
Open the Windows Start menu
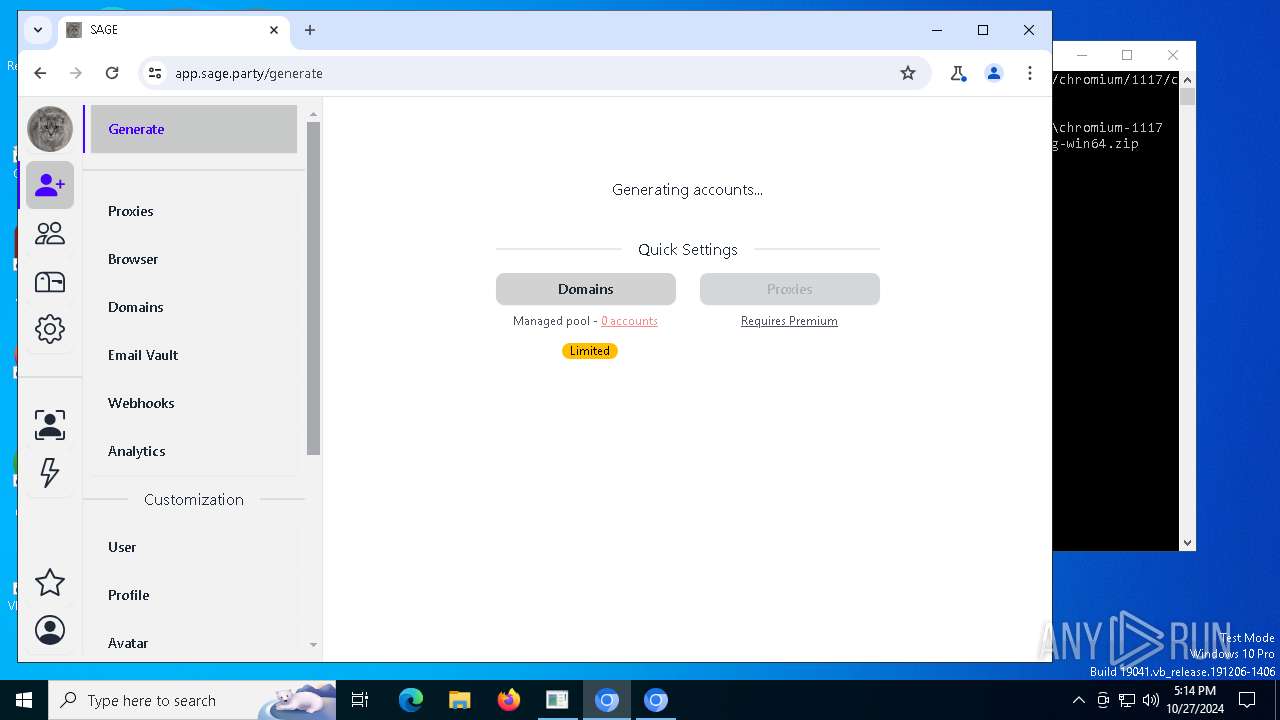[x=24, y=700]
